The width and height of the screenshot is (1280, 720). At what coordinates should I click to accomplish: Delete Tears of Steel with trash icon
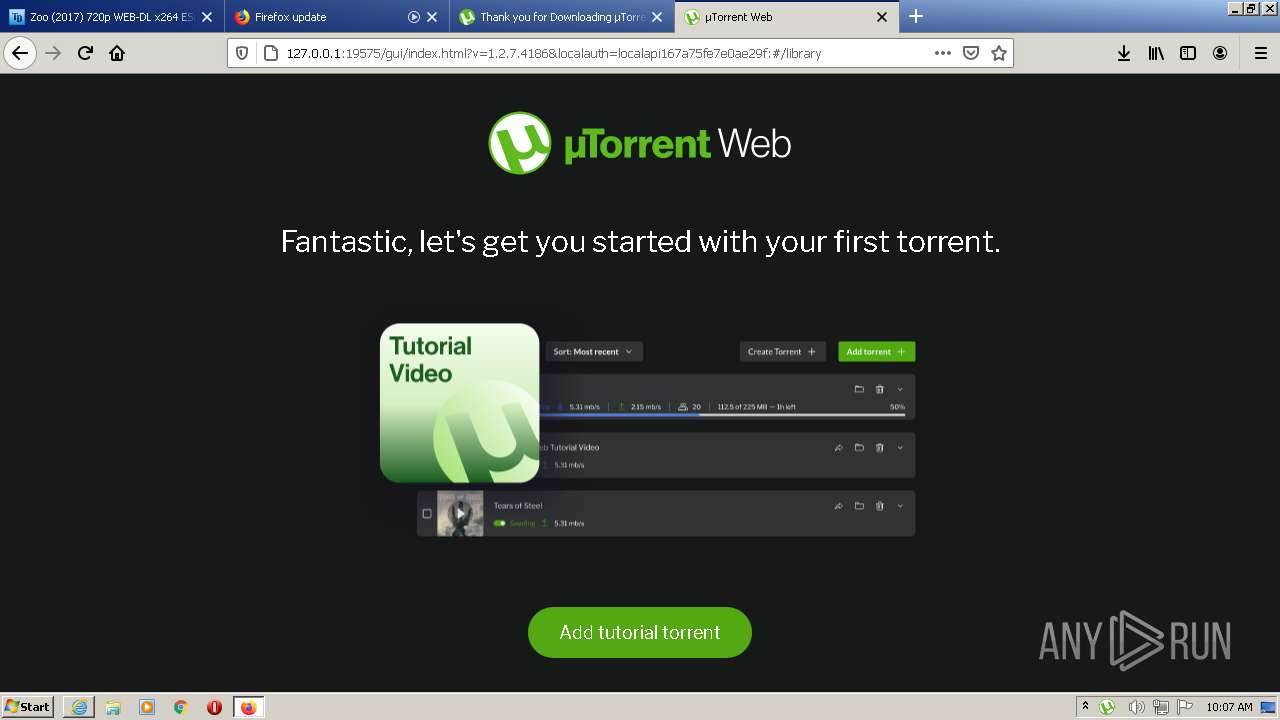pyautogui.click(x=880, y=506)
